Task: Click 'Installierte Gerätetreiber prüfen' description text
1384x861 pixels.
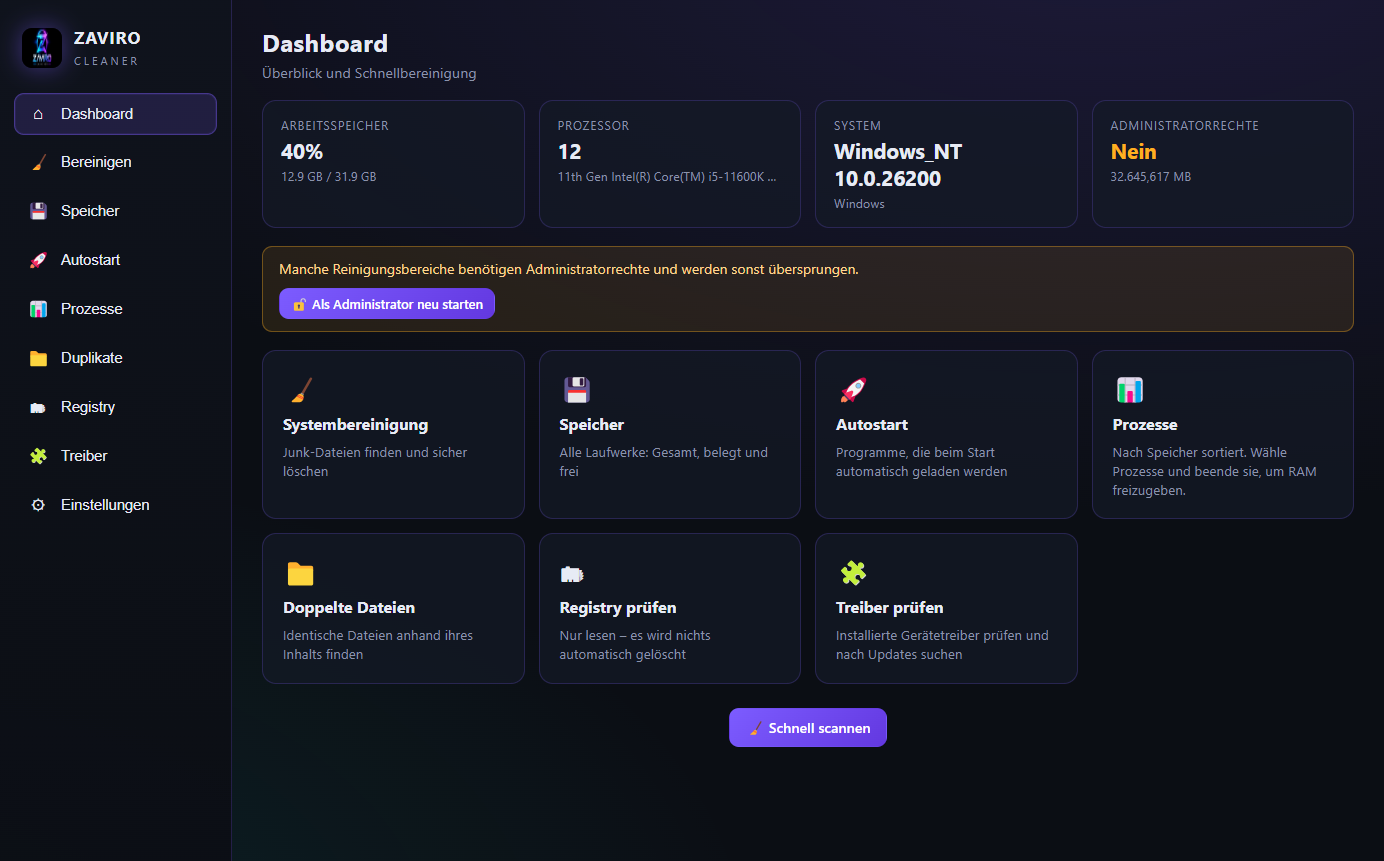Action: pyautogui.click(x=943, y=645)
